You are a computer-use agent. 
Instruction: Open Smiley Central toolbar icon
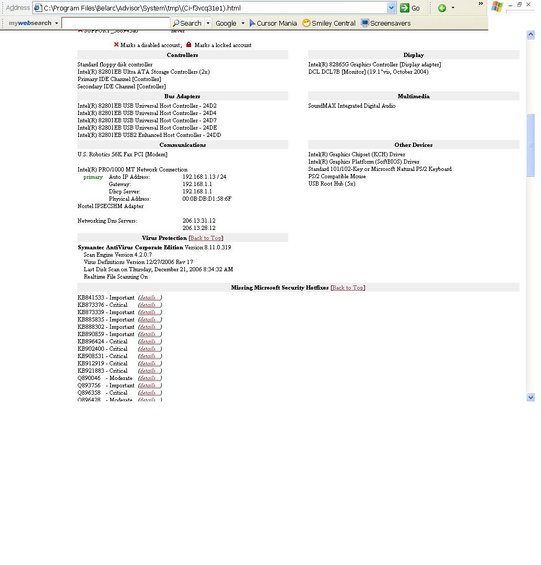[306, 23]
